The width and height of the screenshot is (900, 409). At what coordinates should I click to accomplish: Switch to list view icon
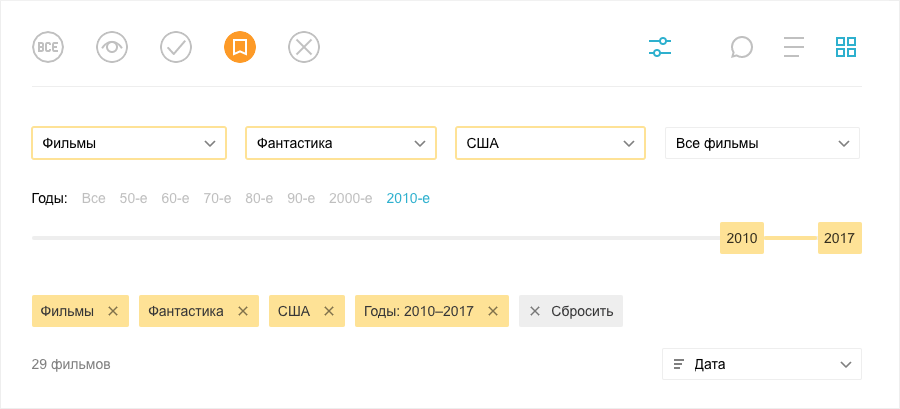[x=794, y=47]
